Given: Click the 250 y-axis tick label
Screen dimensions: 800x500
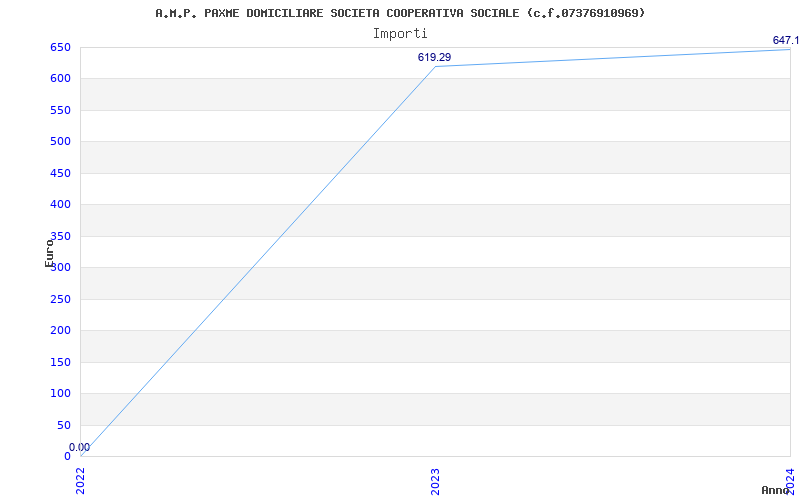Looking at the screenshot, I should 60,299.
